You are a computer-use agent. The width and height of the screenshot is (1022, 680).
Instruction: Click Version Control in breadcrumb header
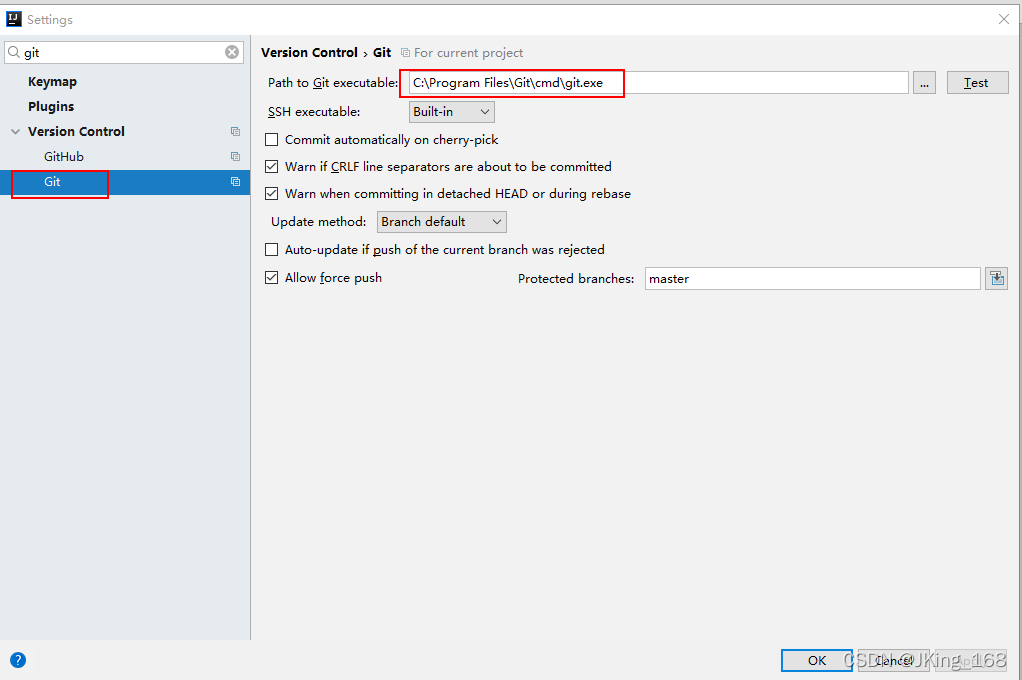click(310, 53)
